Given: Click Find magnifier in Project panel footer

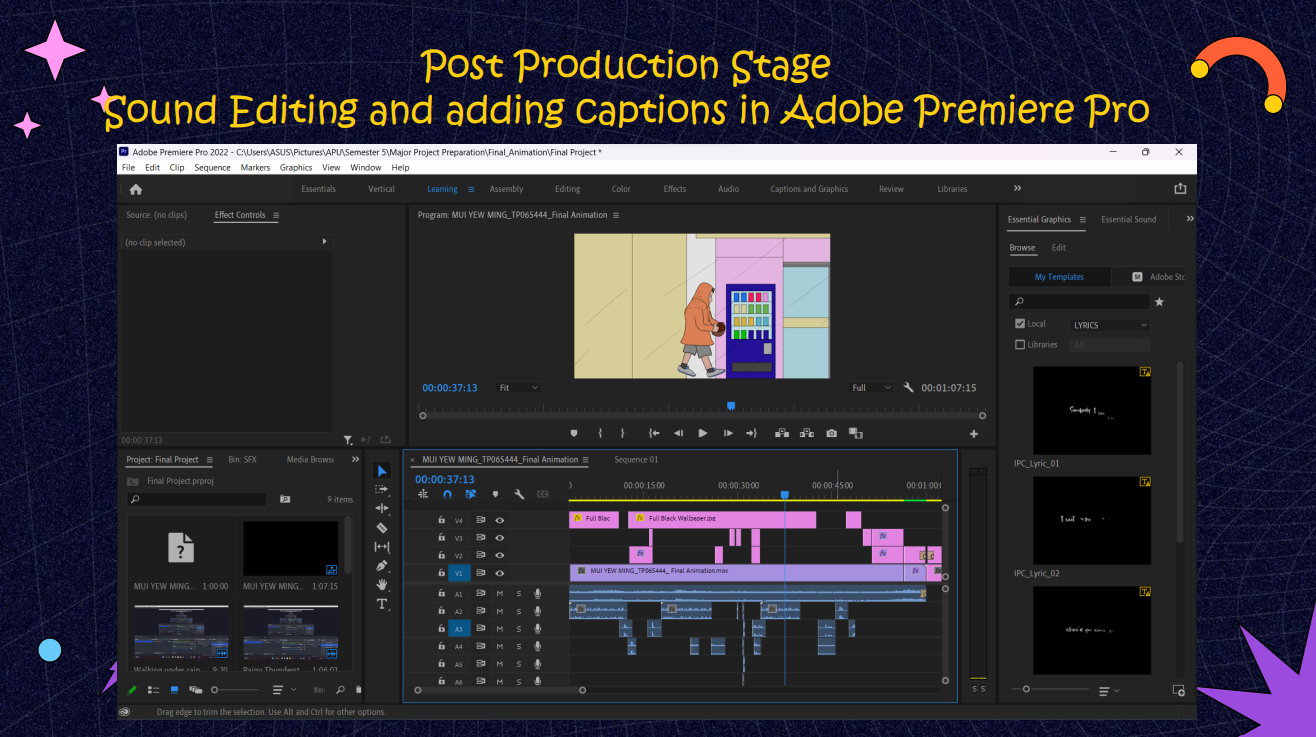Looking at the screenshot, I should [x=340, y=690].
